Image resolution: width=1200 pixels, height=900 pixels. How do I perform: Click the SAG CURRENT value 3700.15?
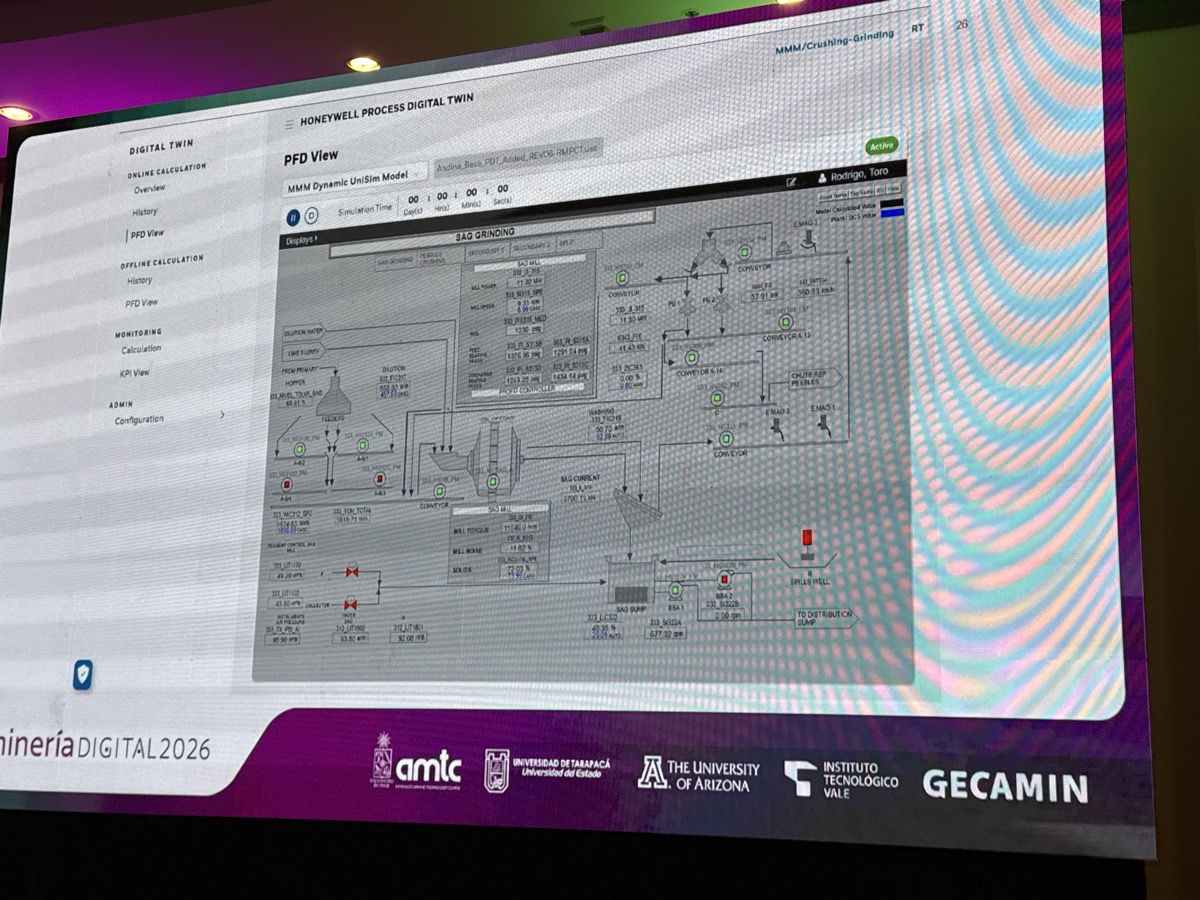581,499
